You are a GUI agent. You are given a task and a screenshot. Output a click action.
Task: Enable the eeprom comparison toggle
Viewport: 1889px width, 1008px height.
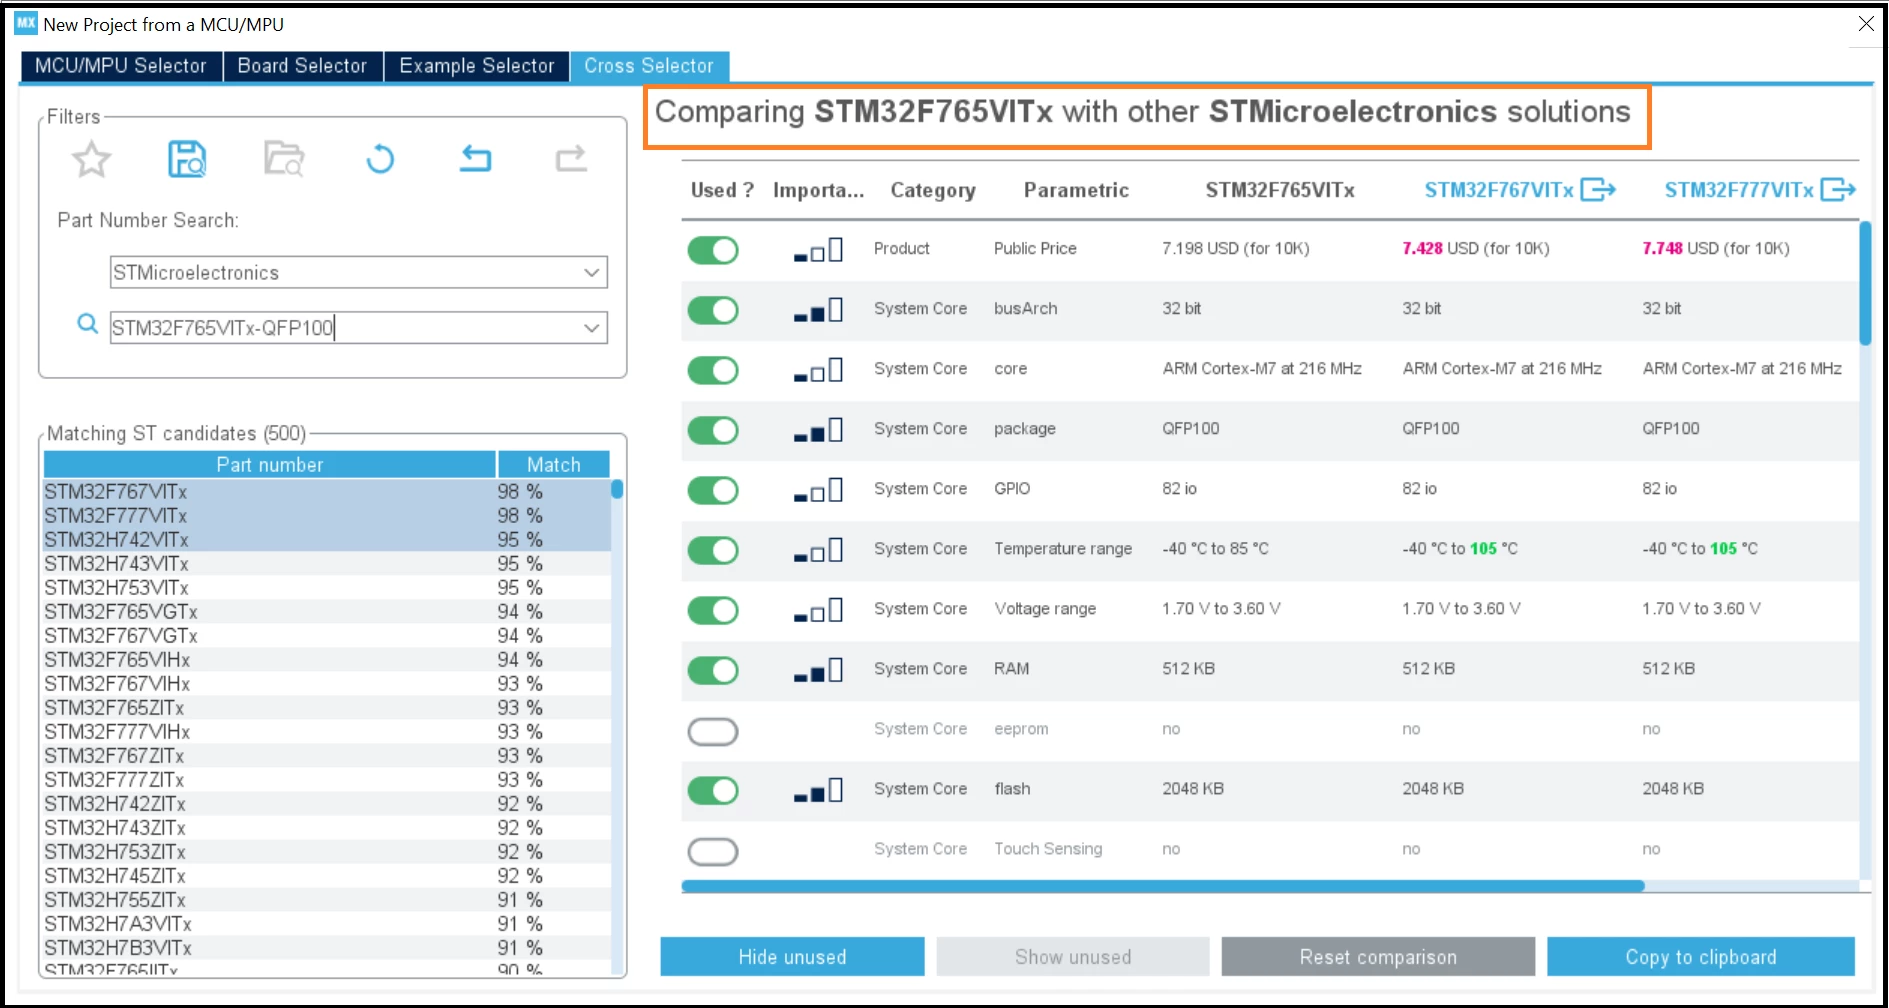coord(713,732)
